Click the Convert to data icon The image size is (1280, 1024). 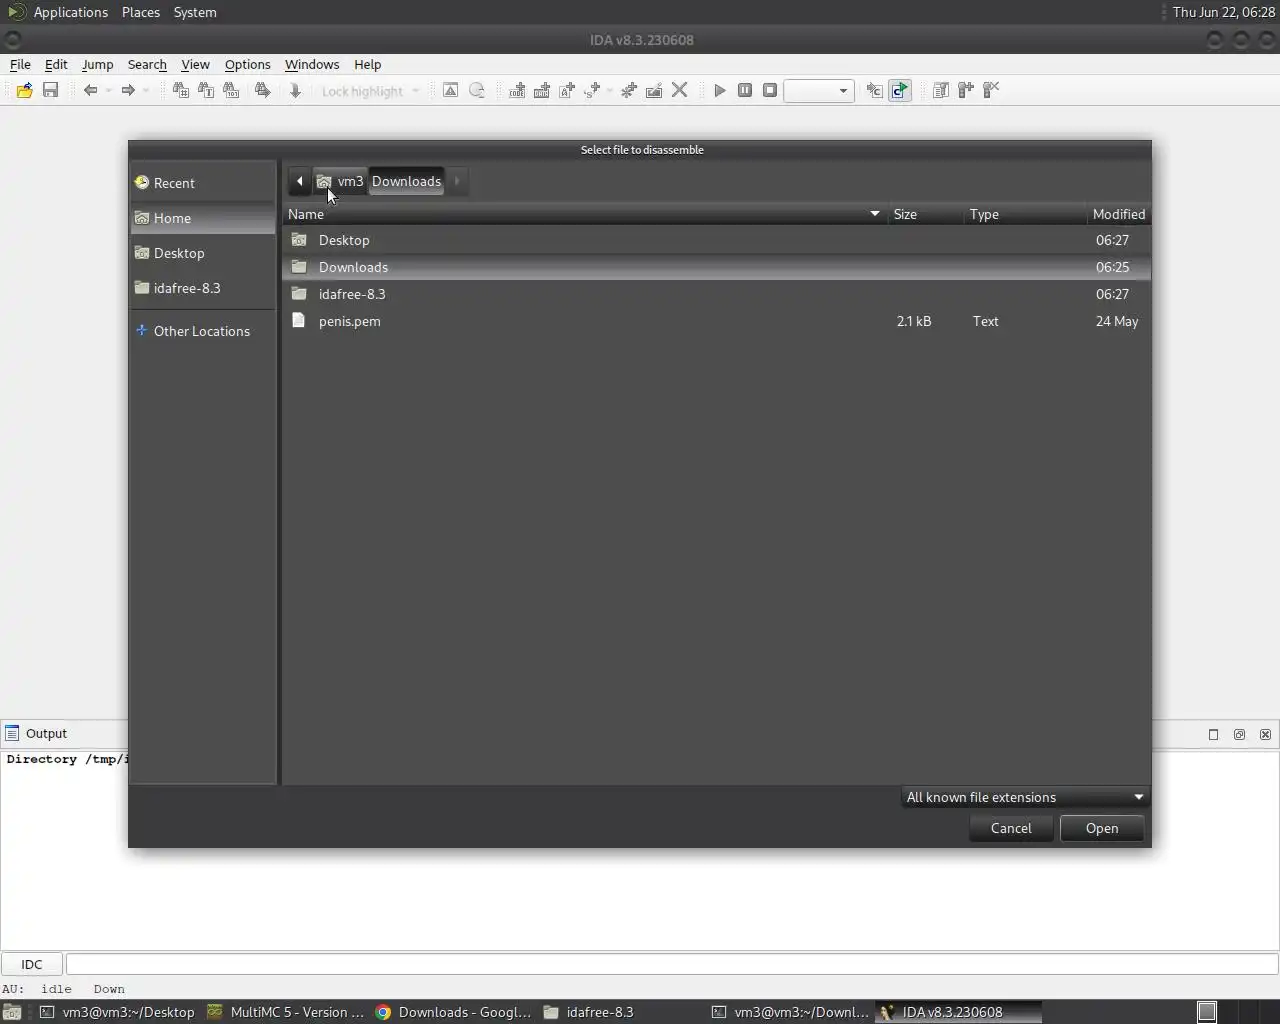(542, 90)
